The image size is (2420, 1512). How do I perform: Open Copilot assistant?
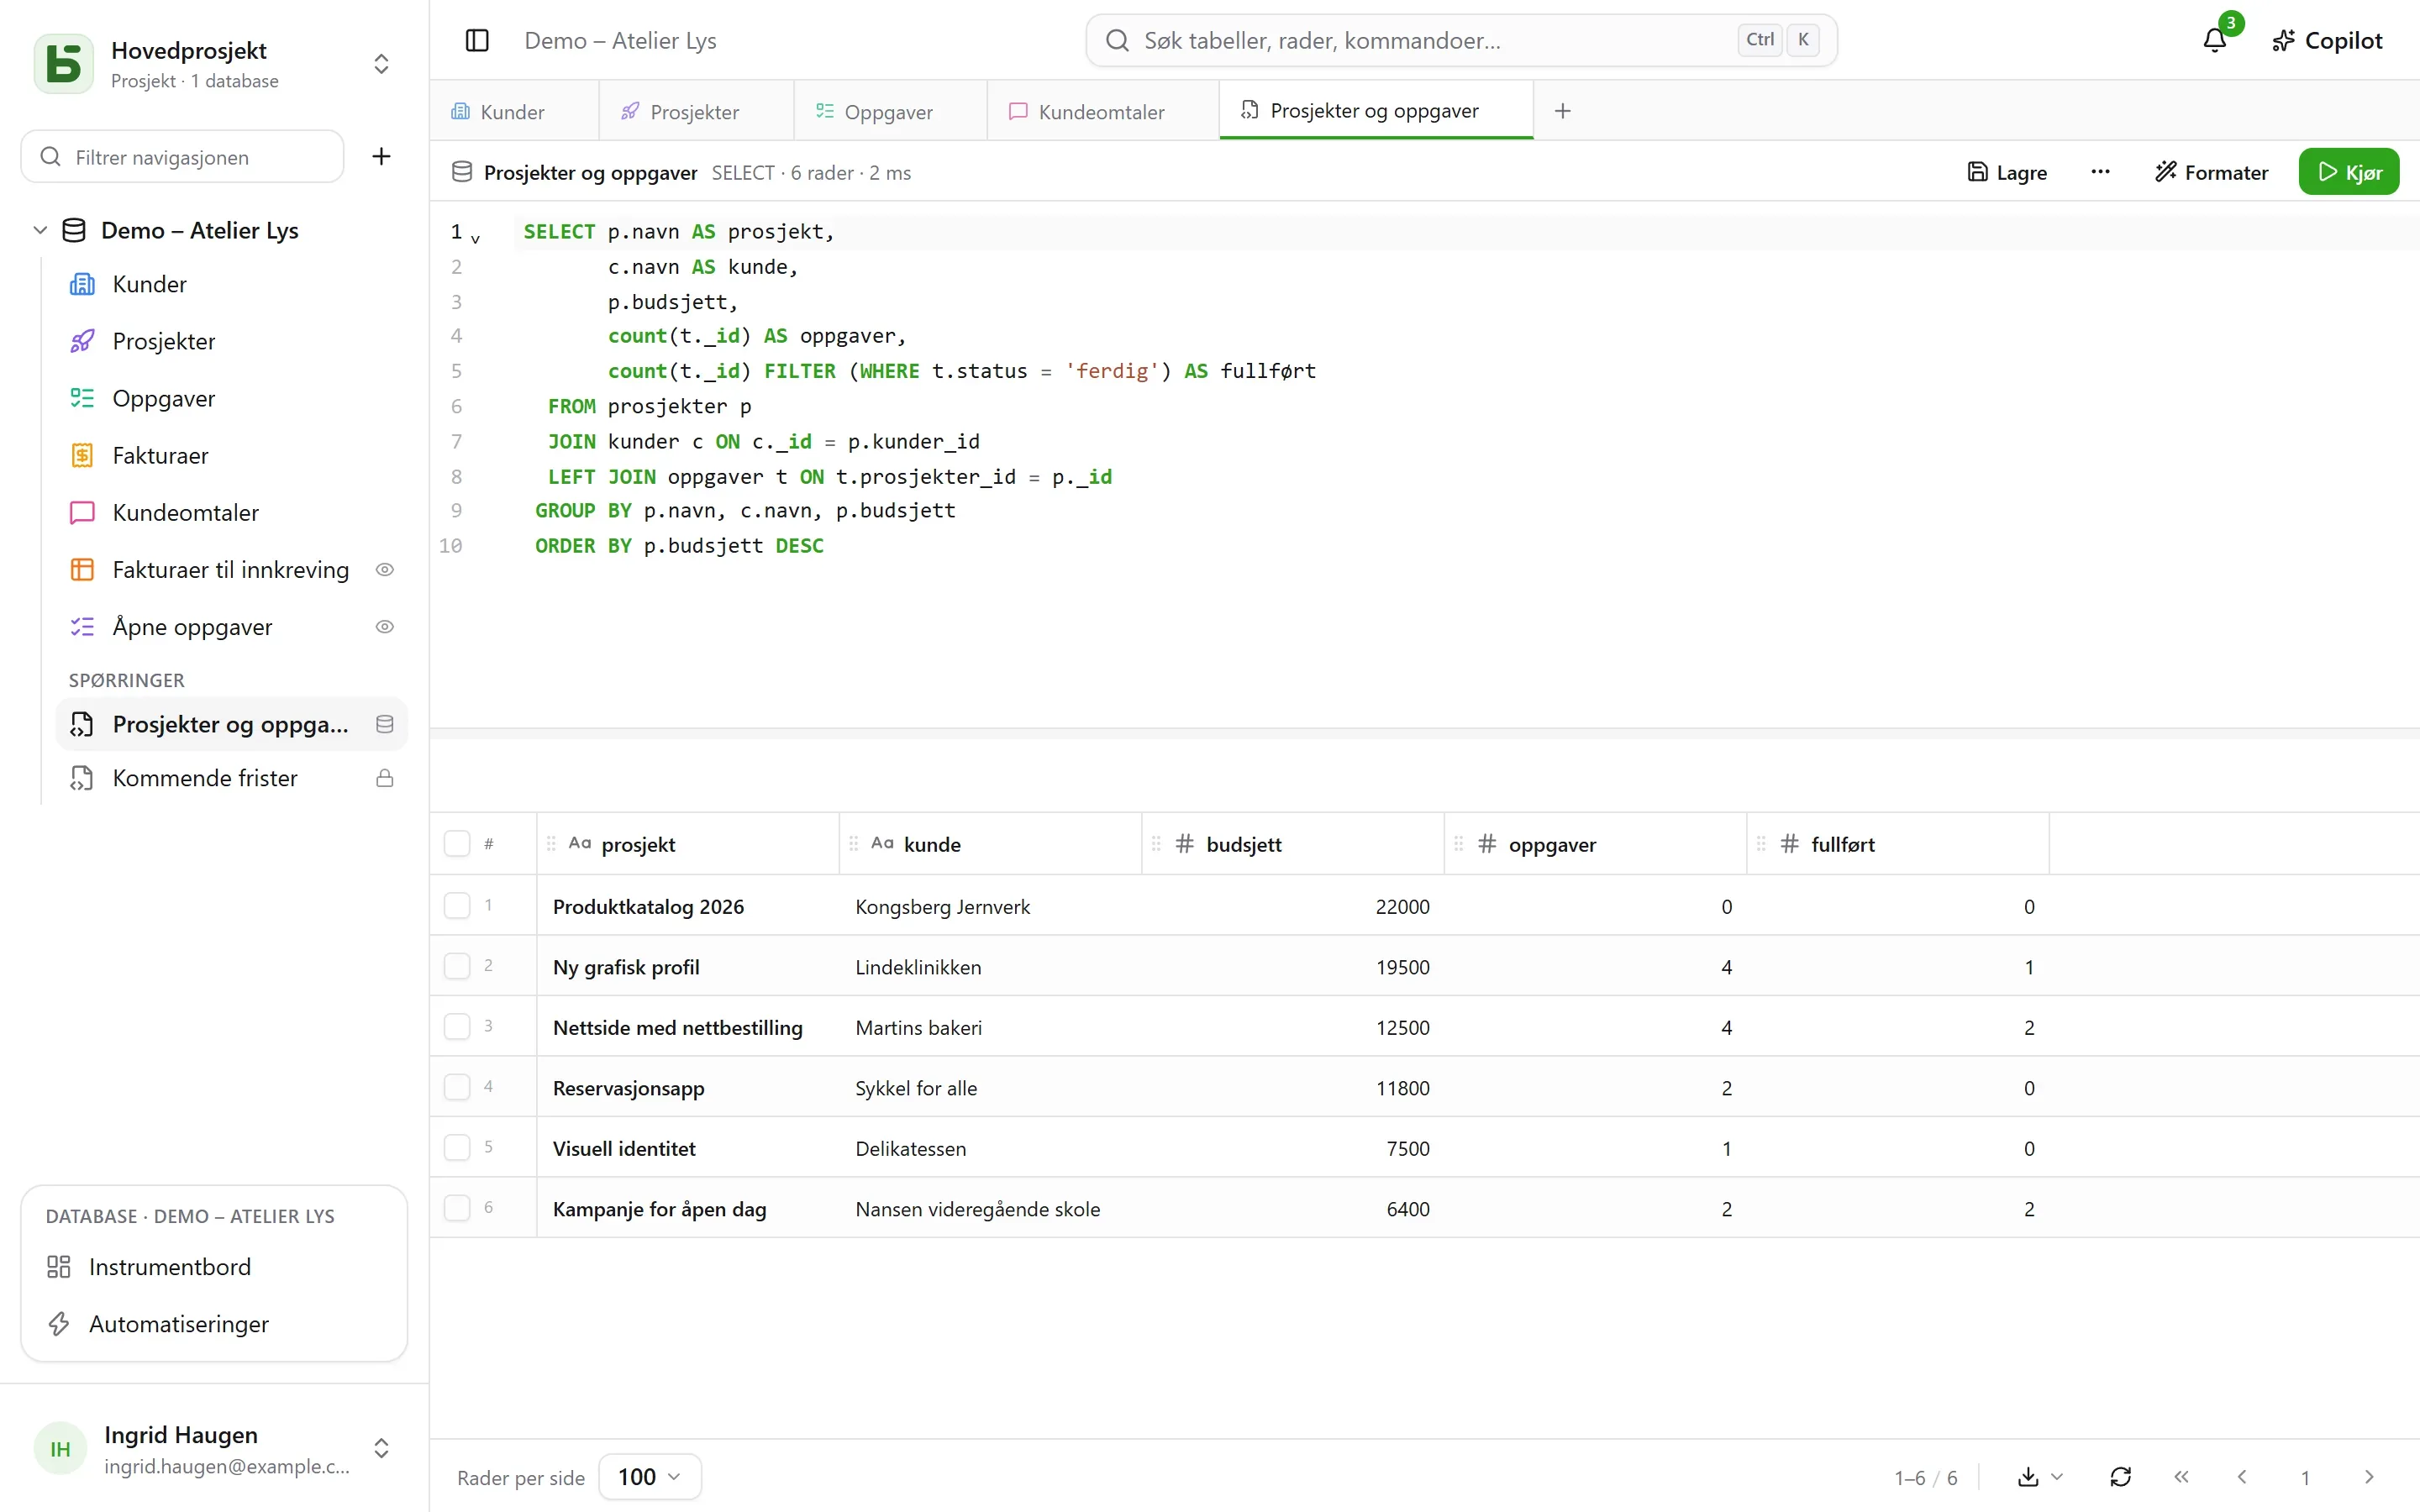pos(2327,40)
